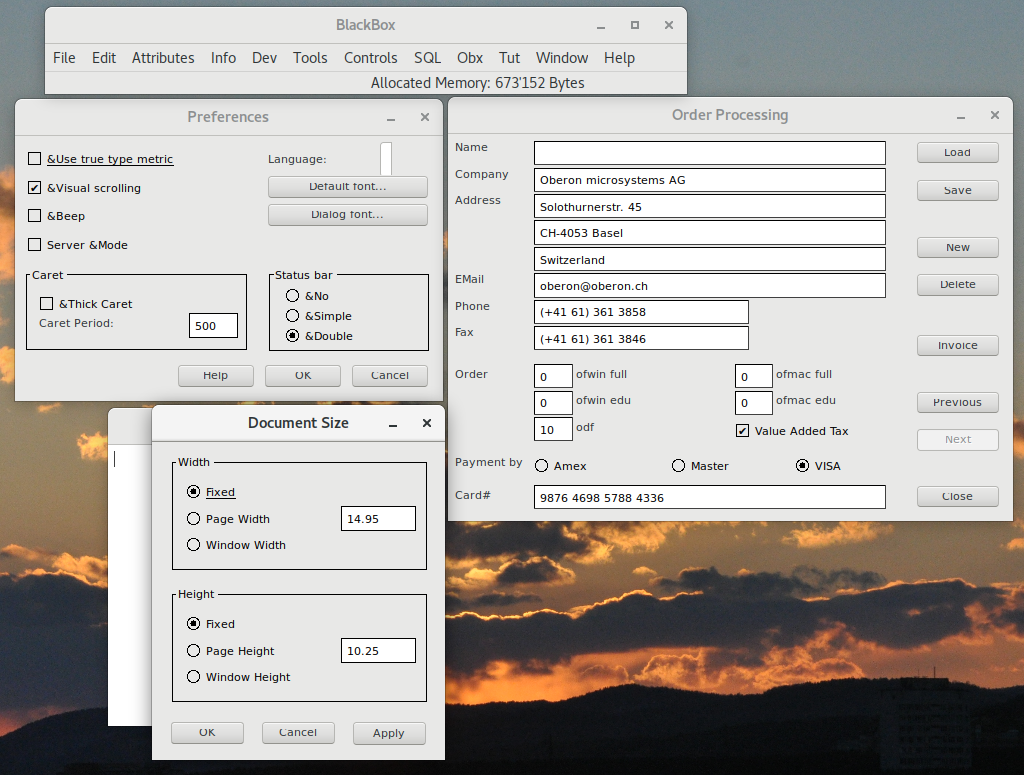Click Apply in Document Size dialog
The width and height of the screenshot is (1024, 775).
(x=388, y=733)
